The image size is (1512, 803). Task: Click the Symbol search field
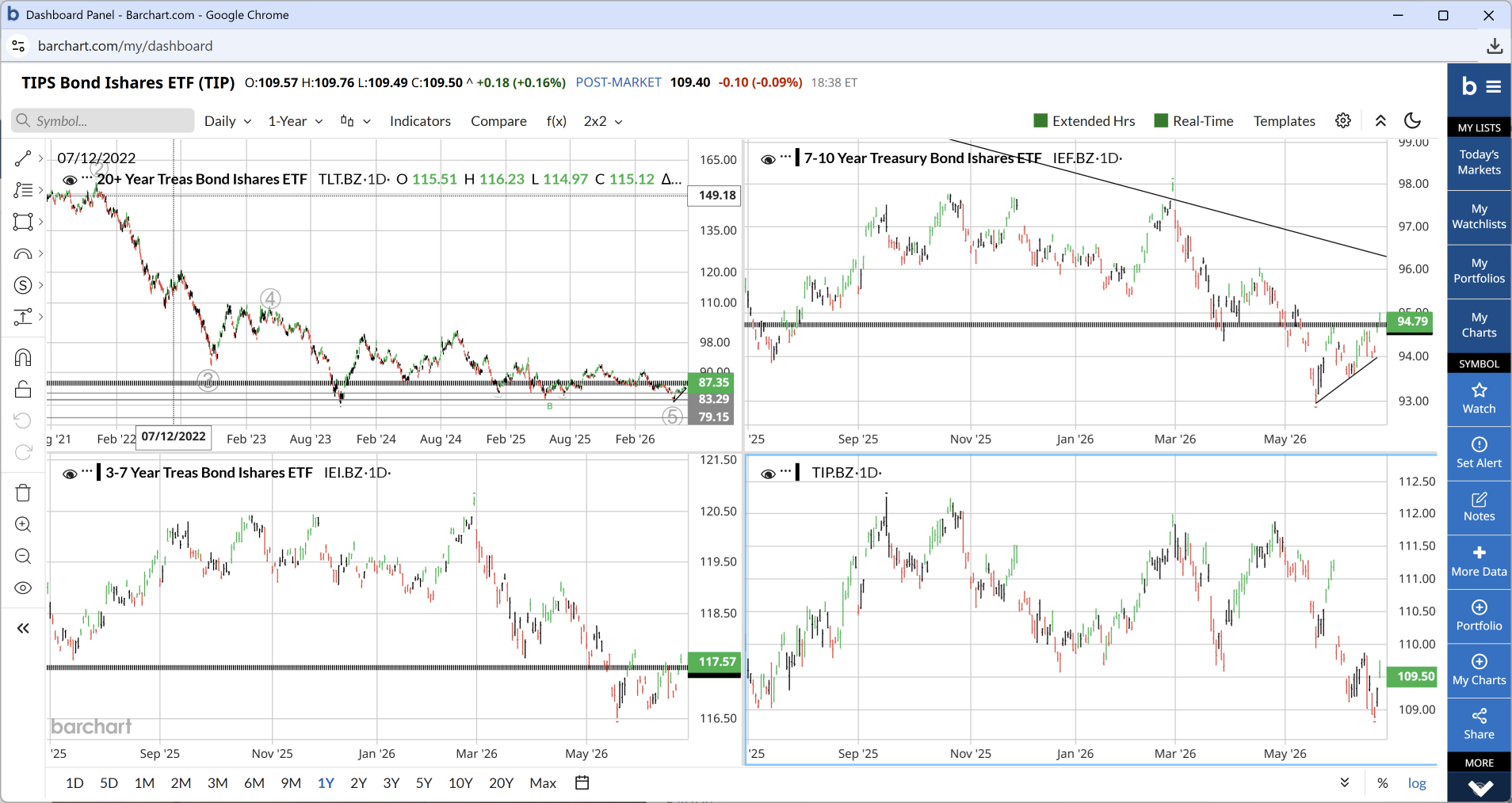coord(103,121)
